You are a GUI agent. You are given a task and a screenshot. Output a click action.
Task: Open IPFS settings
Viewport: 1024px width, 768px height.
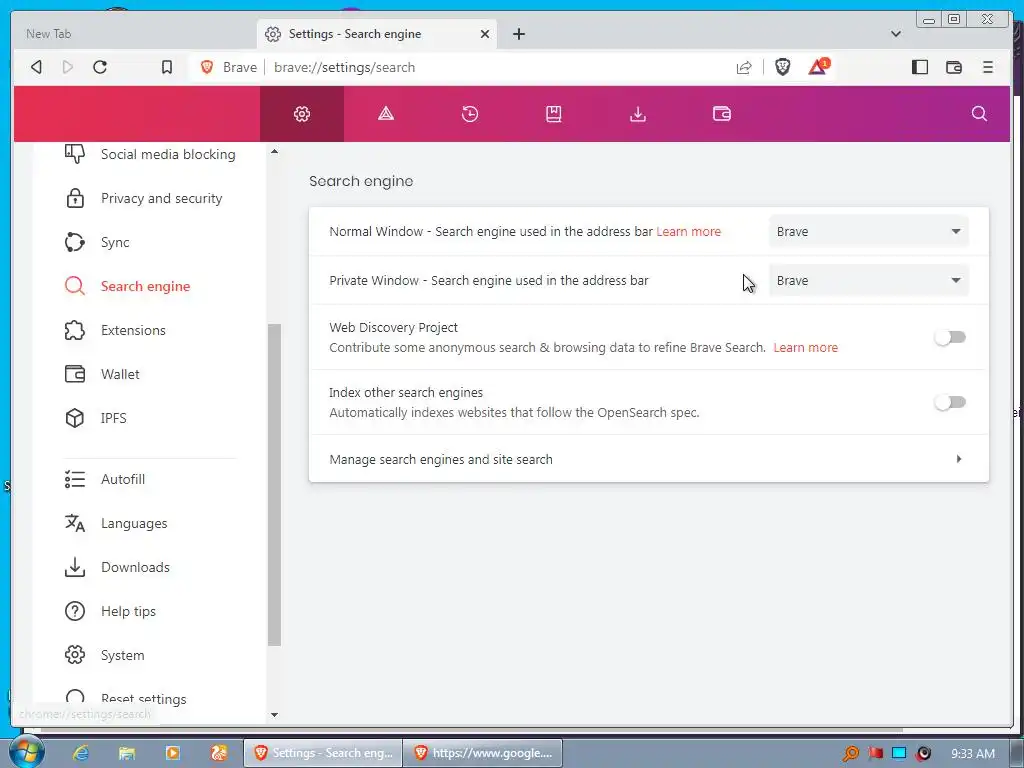[95, 418]
